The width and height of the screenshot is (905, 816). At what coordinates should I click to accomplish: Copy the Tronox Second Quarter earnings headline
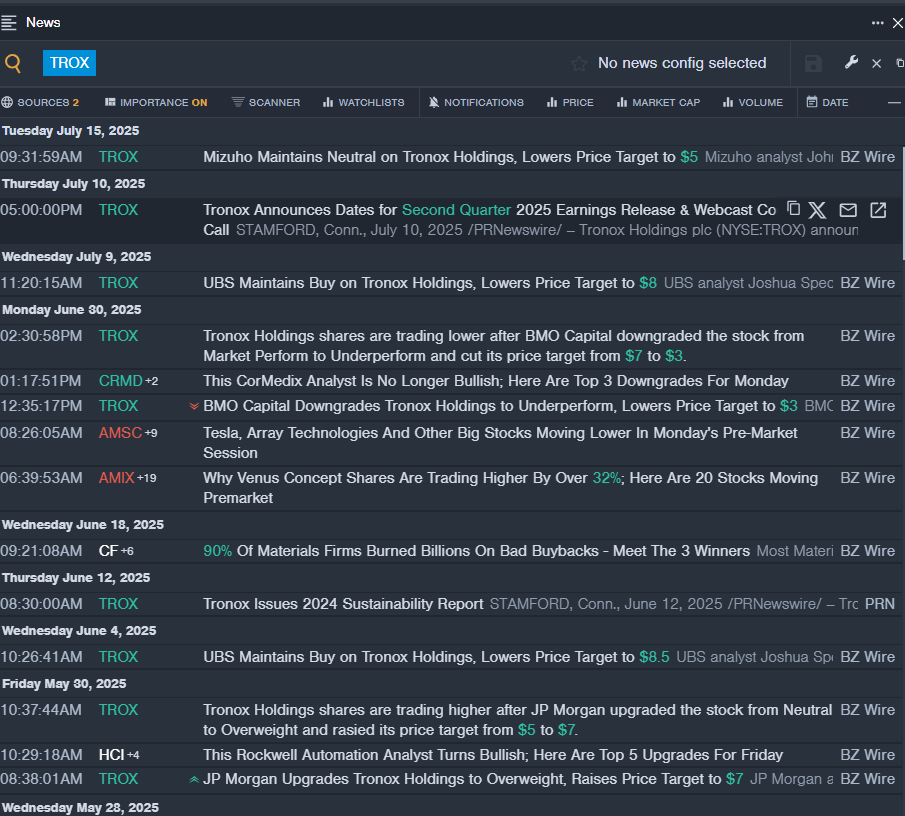pyautogui.click(x=794, y=209)
